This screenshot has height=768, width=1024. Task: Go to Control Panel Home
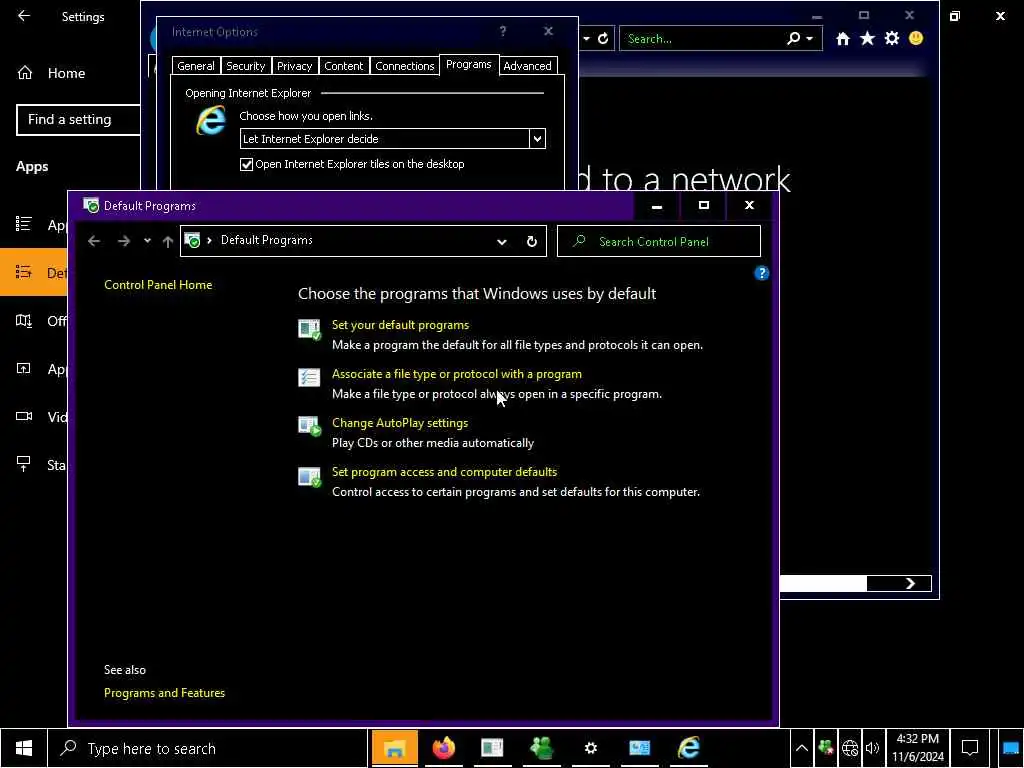pos(158,285)
